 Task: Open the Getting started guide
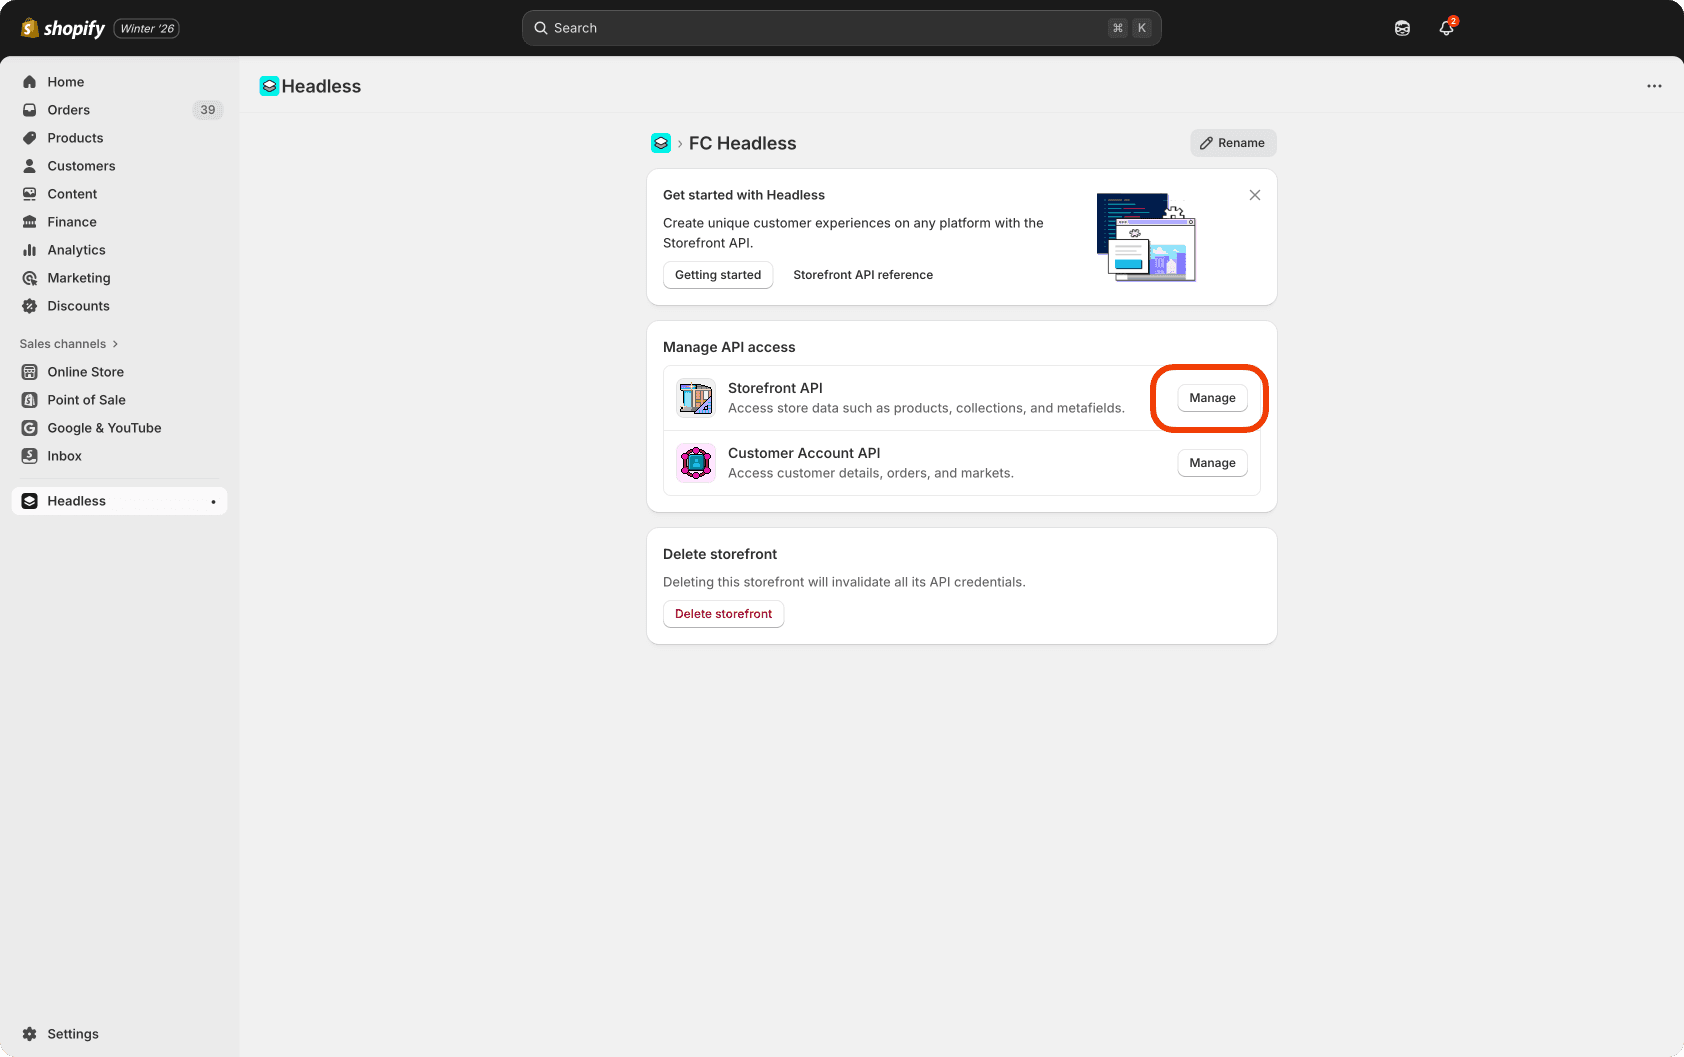coord(718,275)
